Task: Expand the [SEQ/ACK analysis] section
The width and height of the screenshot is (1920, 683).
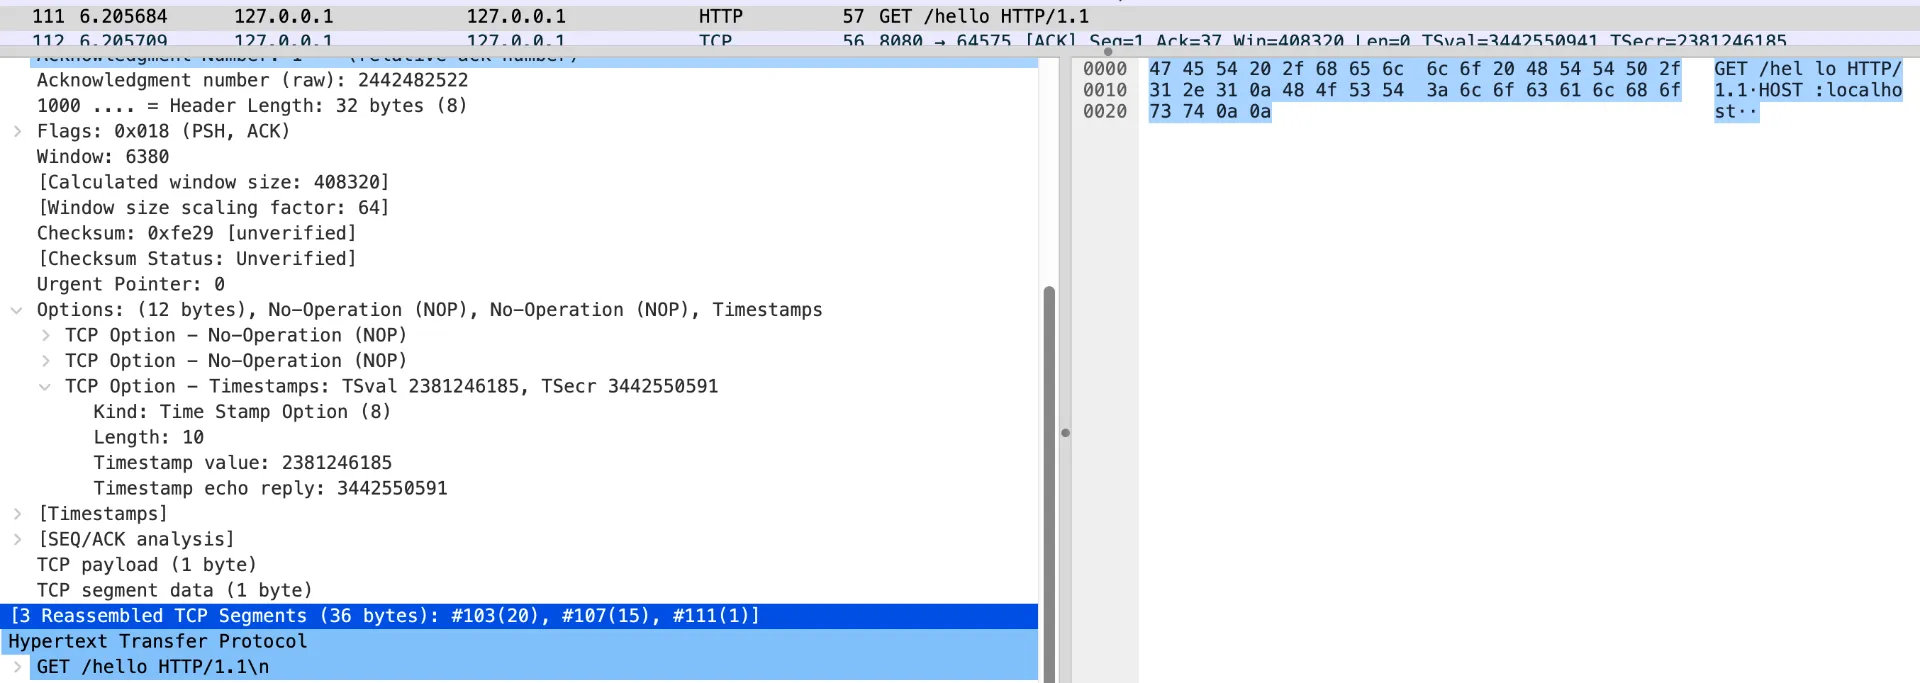Action: pos(17,540)
